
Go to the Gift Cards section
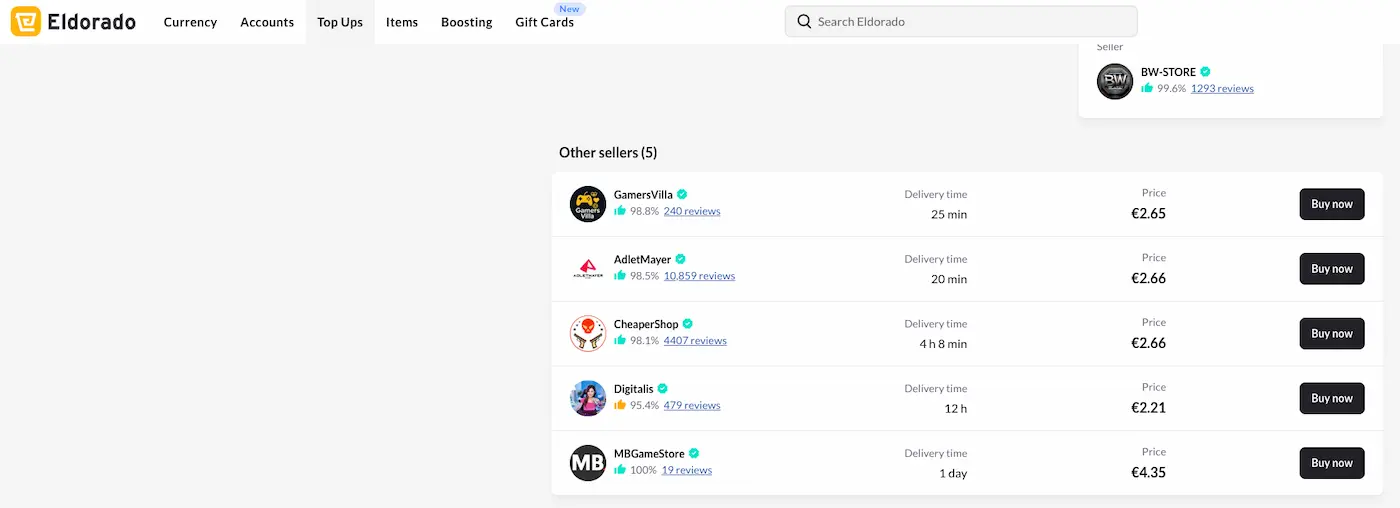544,22
